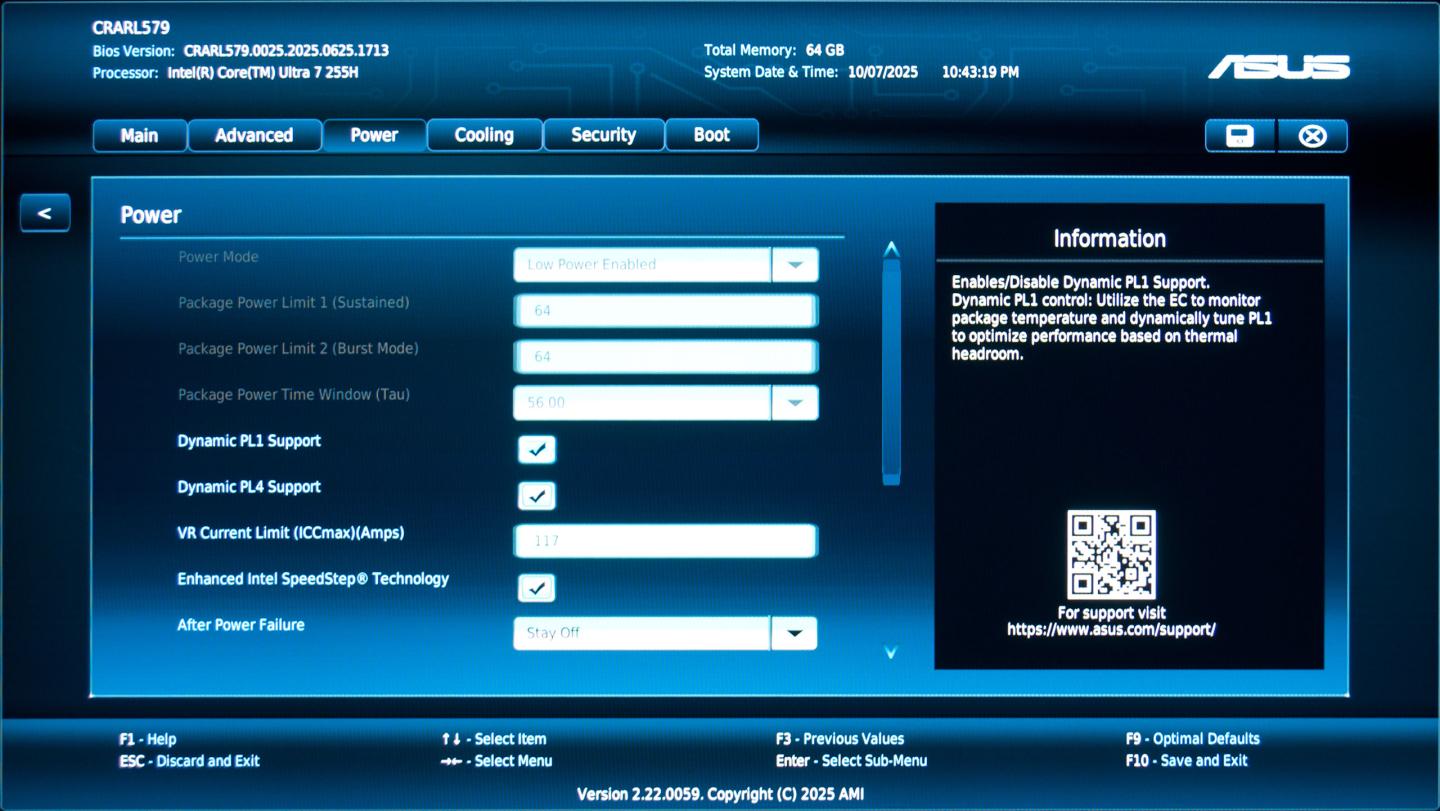Click the Version 2.22.0059 AMI copyright text
Image resolution: width=1440 pixels, height=811 pixels.
coord(720,794)
